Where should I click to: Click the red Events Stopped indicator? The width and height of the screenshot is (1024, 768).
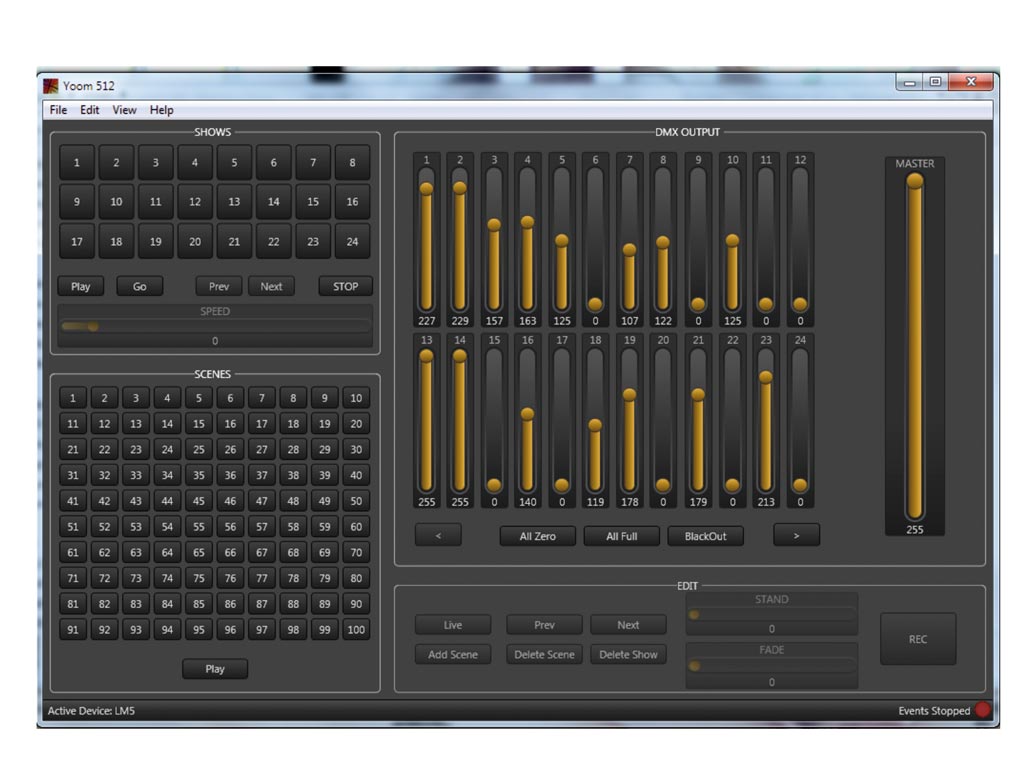[x=983, y=710]
